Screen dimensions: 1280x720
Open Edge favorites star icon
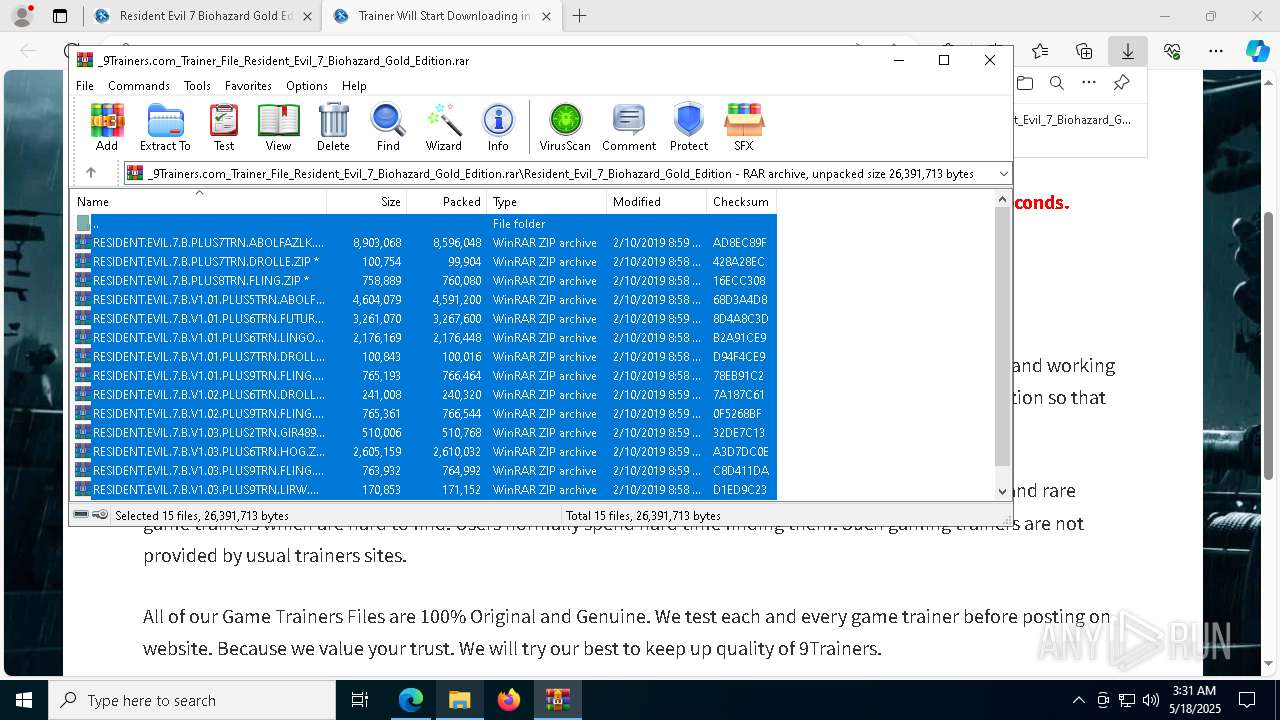(x=1040, y=51)
